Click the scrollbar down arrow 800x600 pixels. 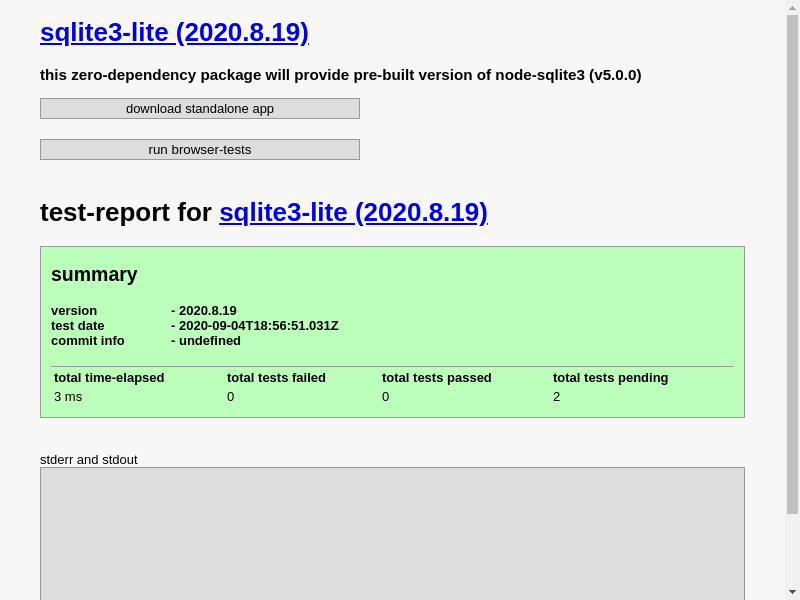point(792,593)
